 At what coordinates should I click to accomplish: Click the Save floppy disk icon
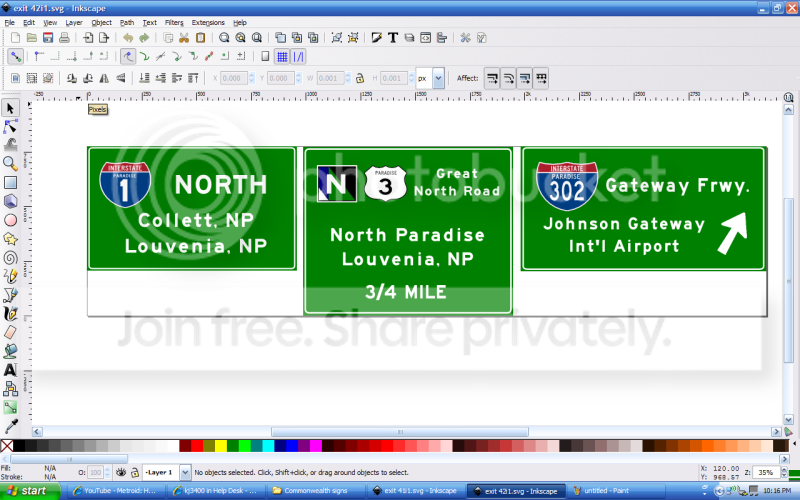pos(48,38)
